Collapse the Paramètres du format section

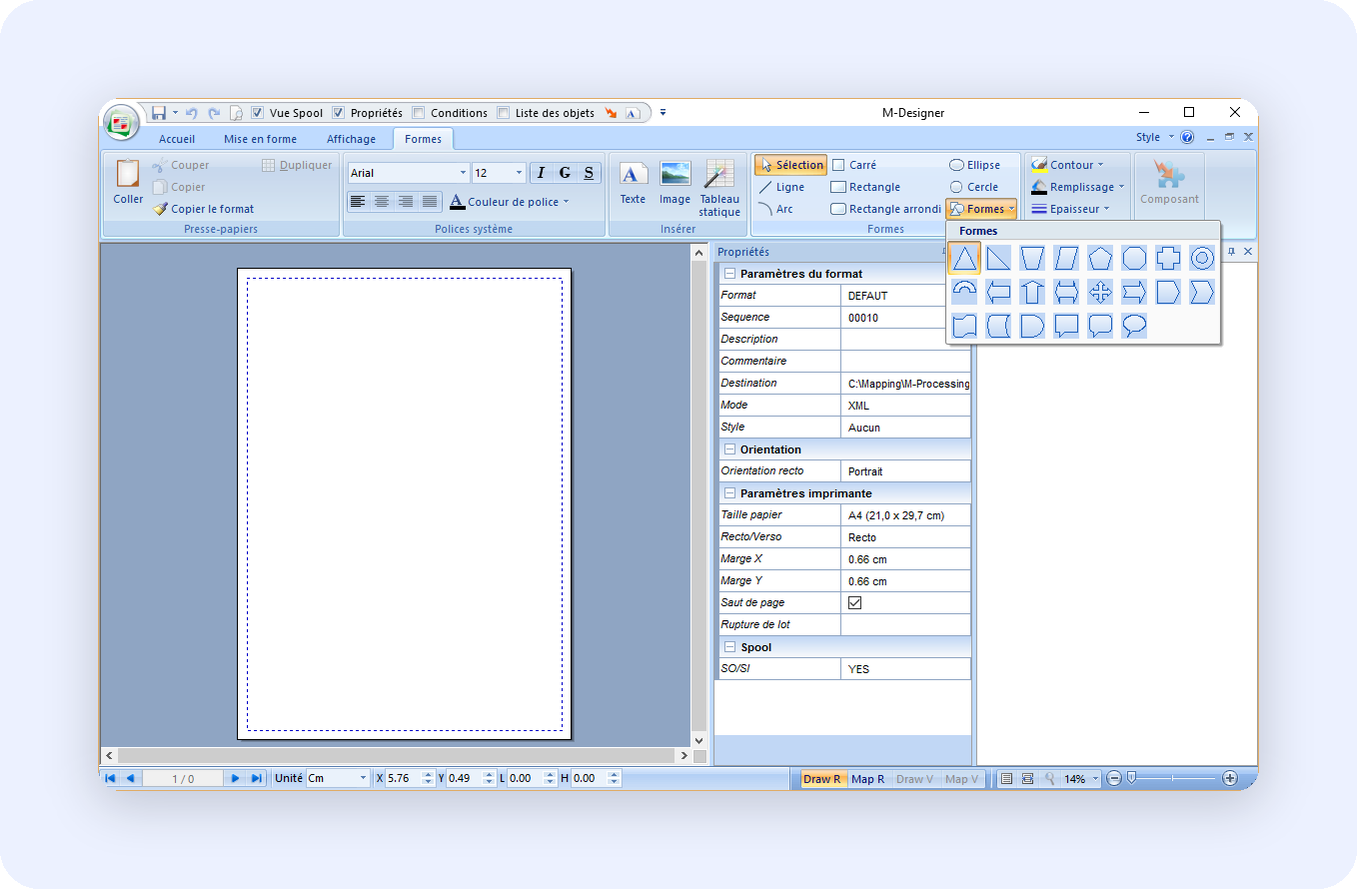730,273
